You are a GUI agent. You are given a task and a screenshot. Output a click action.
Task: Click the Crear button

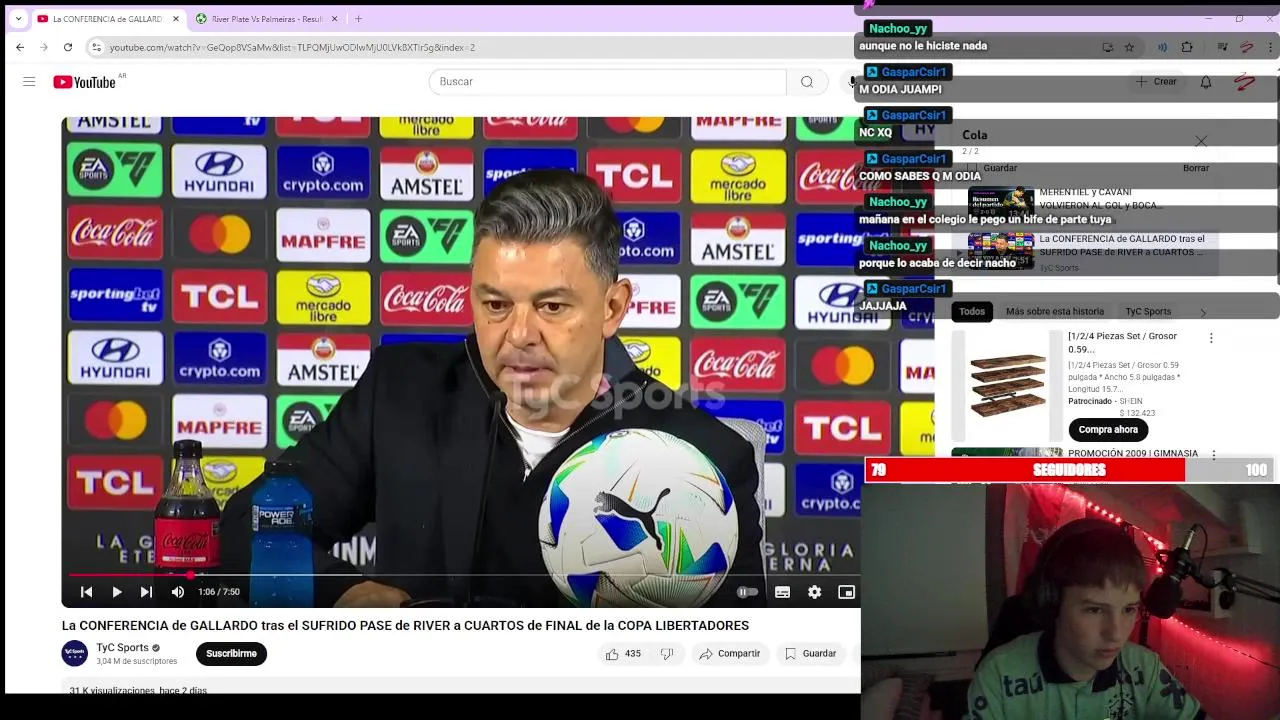click(1157, 82)
